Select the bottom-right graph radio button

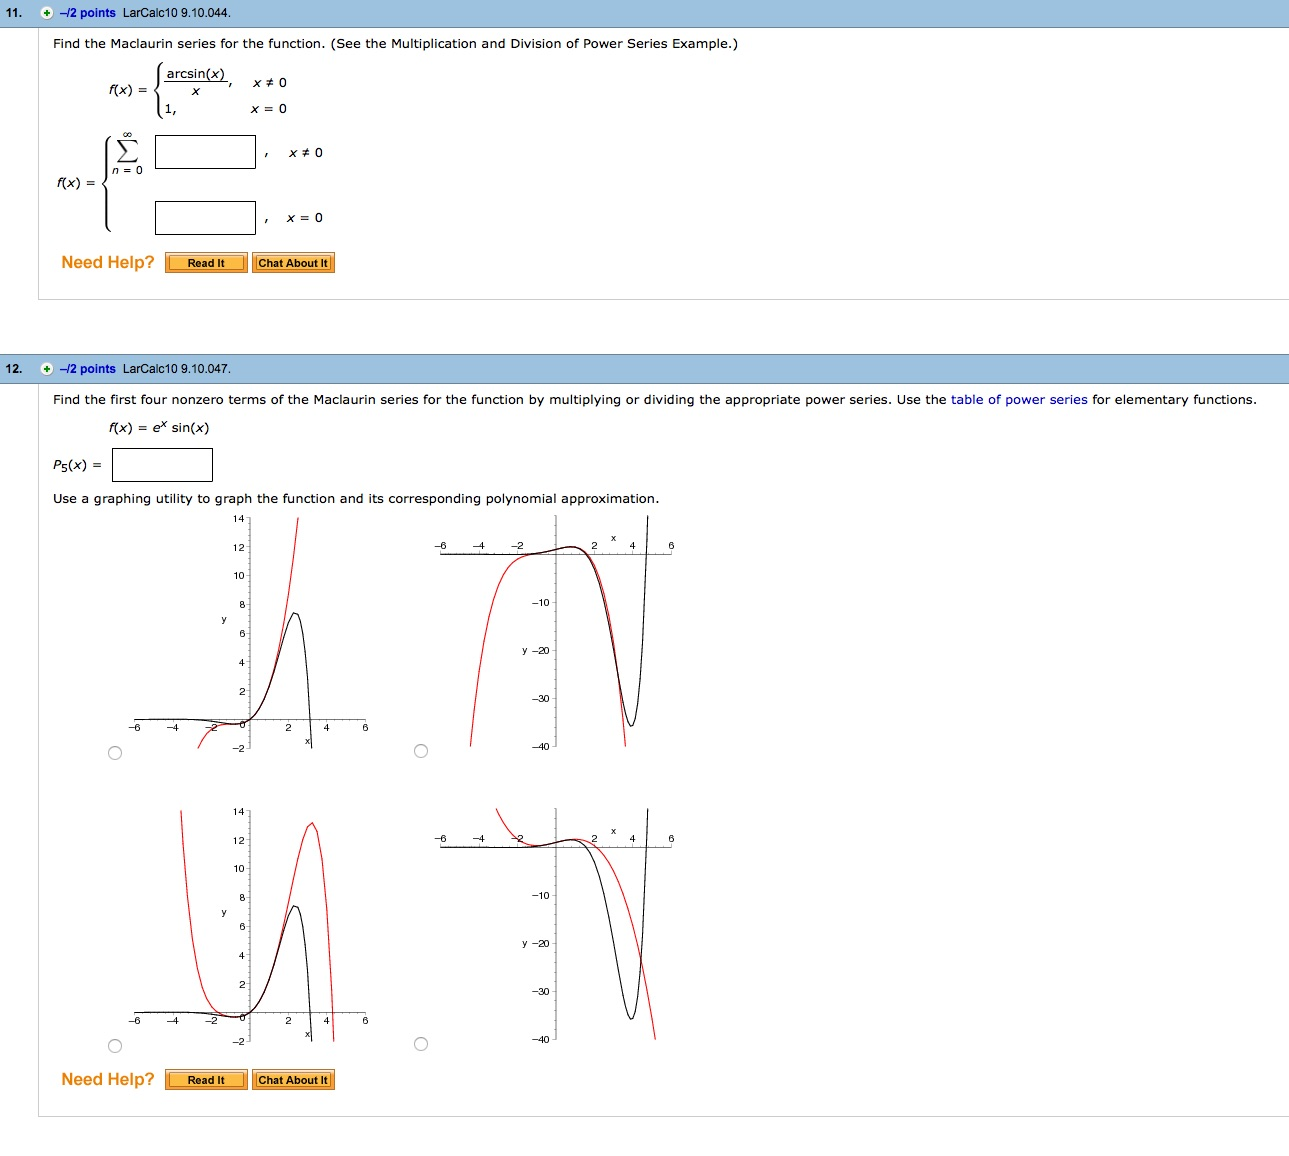421,1043
